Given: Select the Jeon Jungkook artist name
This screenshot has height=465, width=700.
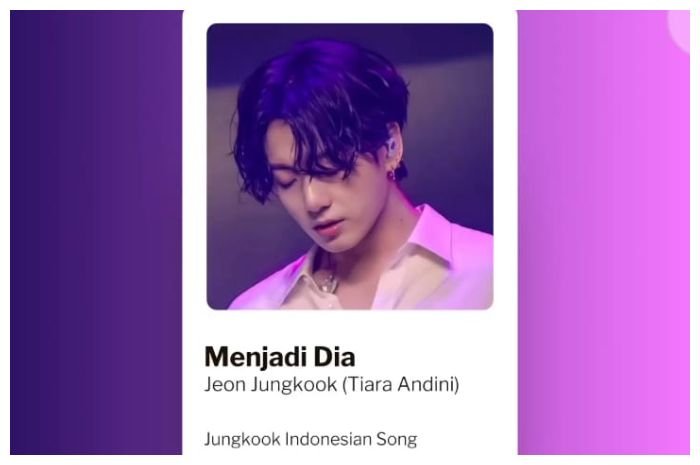Looking at the screenshot, I should click(271, 385).
